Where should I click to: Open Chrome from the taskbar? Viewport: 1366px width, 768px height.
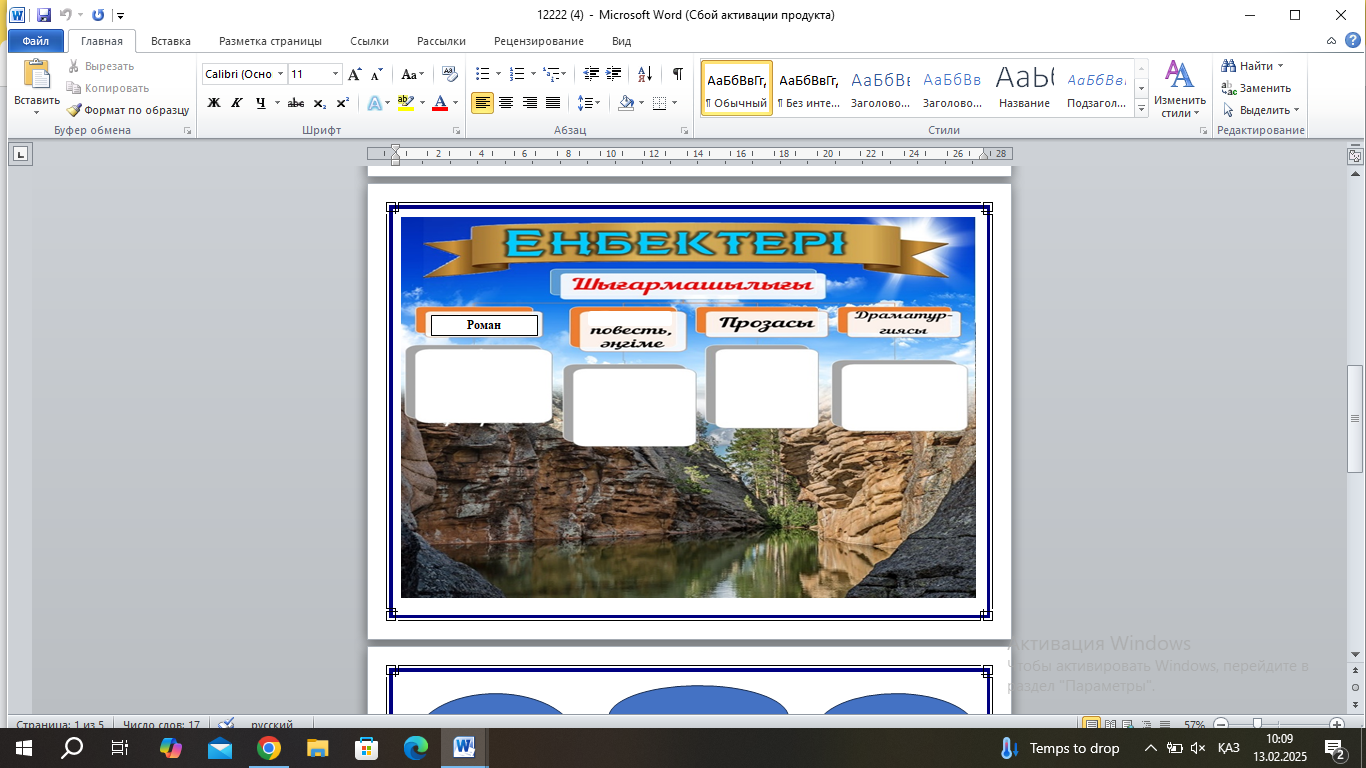click(268, 747)
